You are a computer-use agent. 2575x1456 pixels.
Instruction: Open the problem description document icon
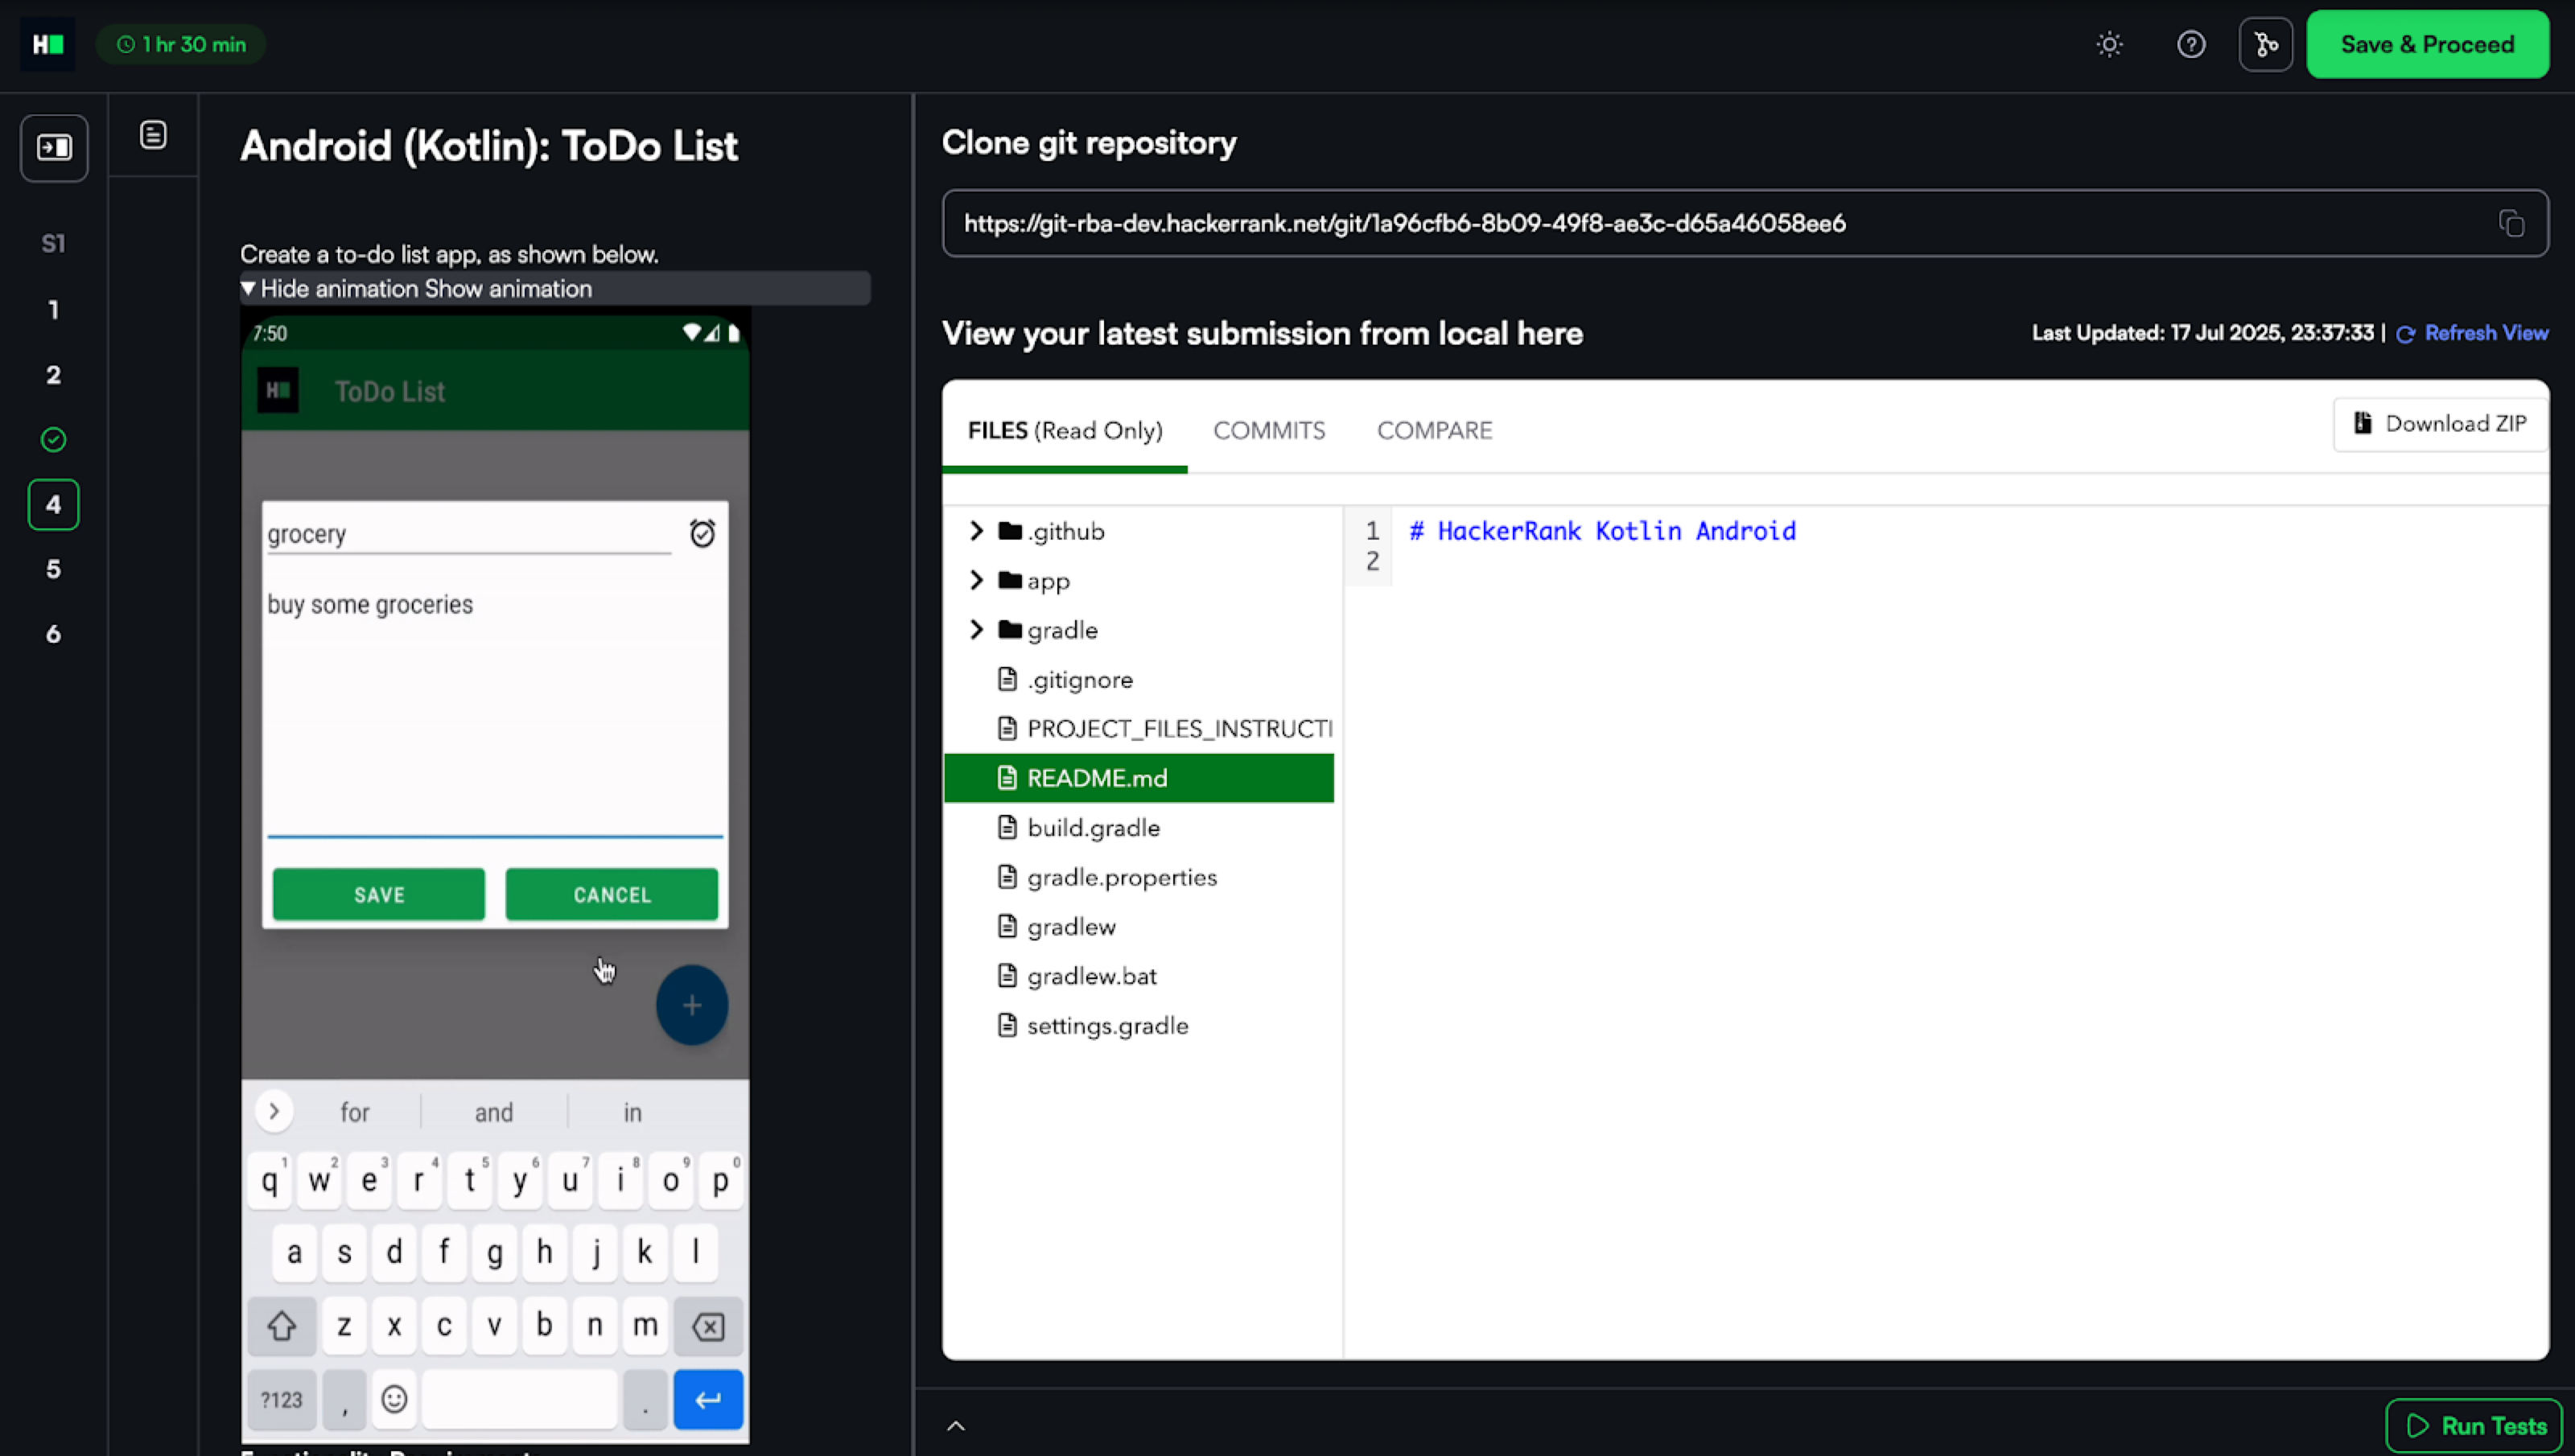coord(153,135)
